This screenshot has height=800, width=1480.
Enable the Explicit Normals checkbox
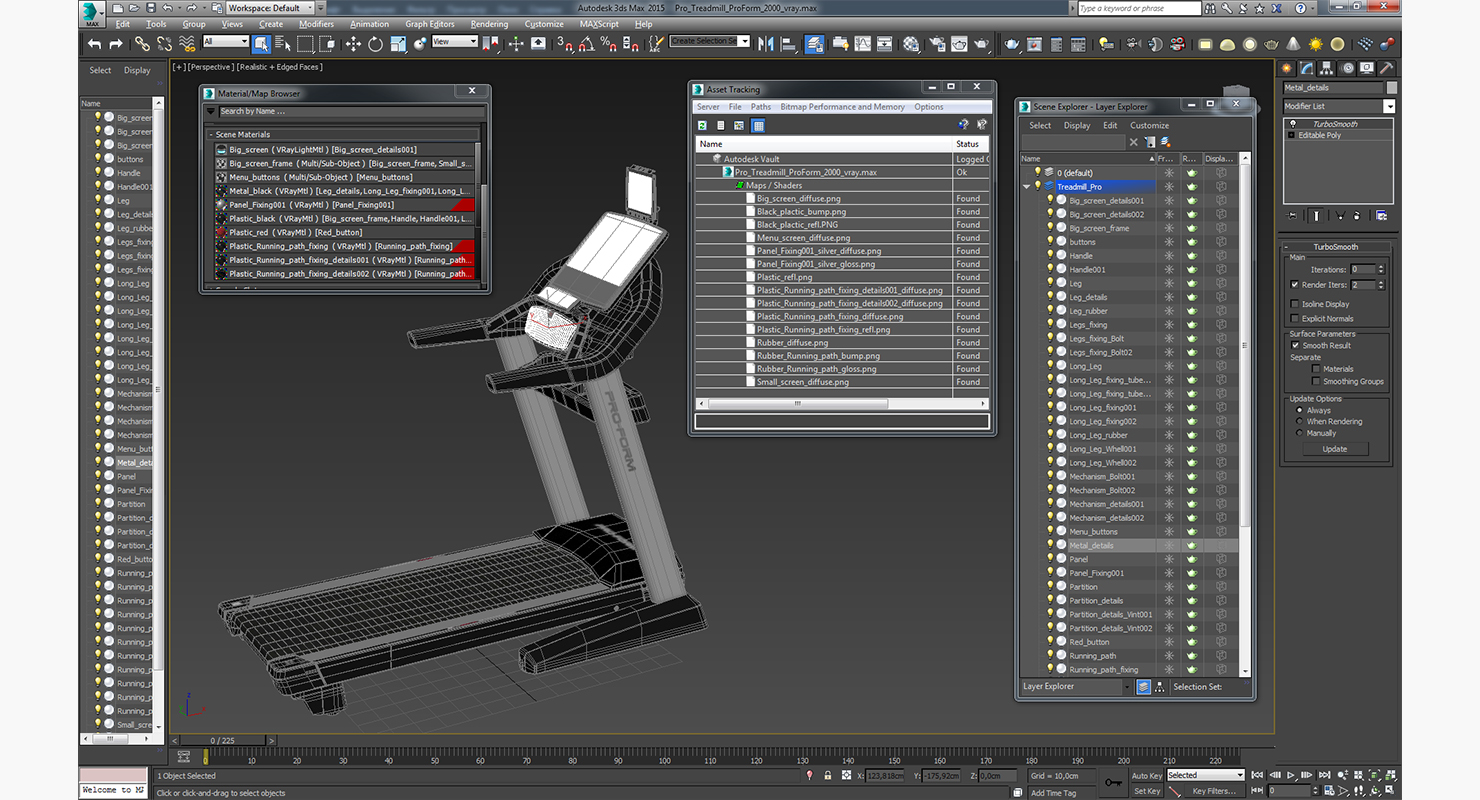(x=1294, y=318)
